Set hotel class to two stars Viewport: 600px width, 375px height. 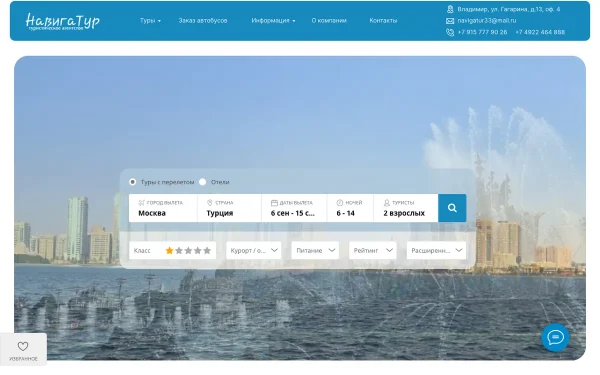(179, 251)
